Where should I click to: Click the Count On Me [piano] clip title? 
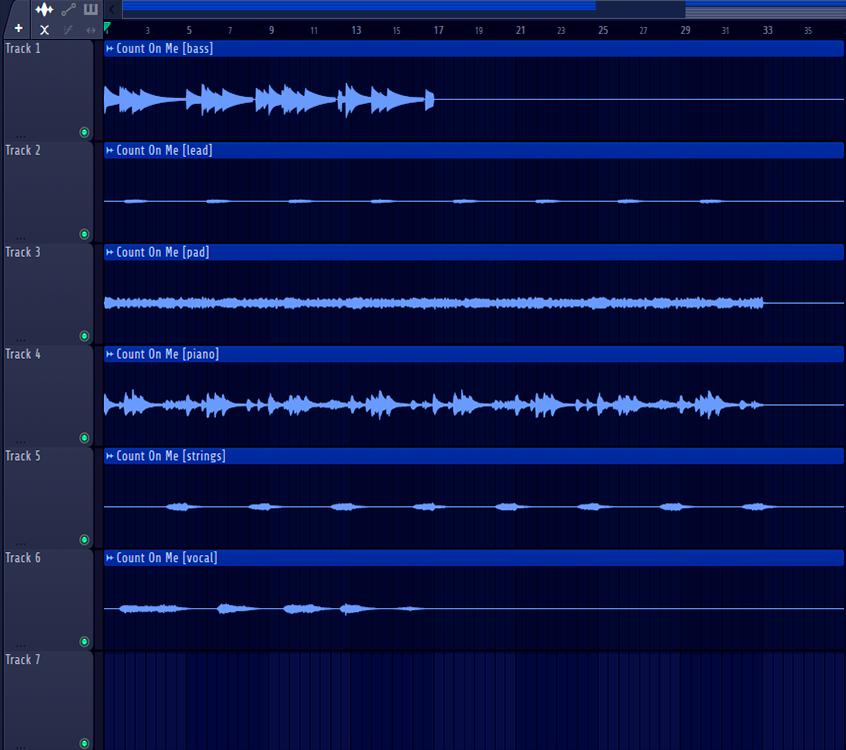click(x=167, y=354)
